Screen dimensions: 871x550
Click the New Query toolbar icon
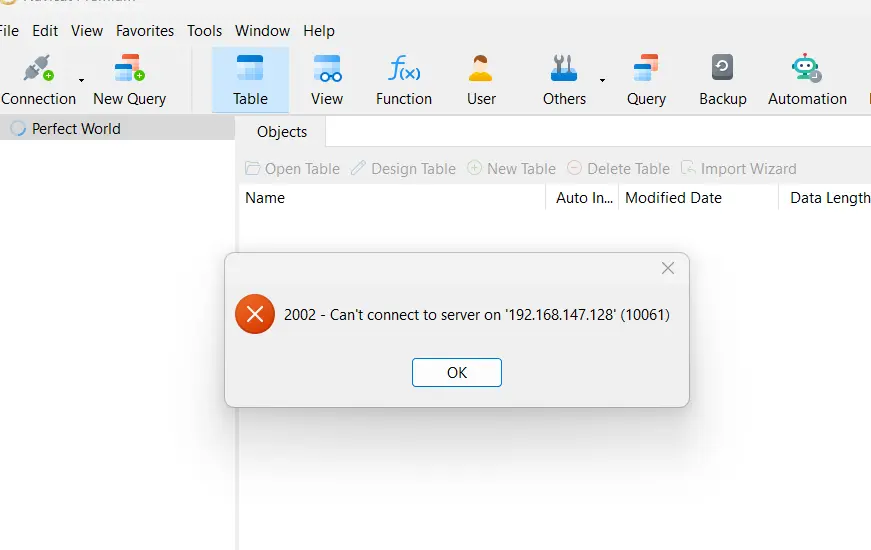pos(129,68)
